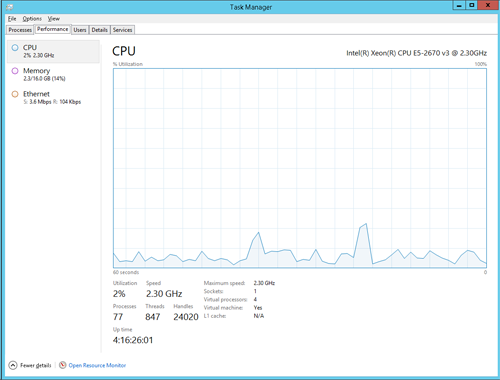Select the Ethernet resource in the sidebar

tap(53, 98)
